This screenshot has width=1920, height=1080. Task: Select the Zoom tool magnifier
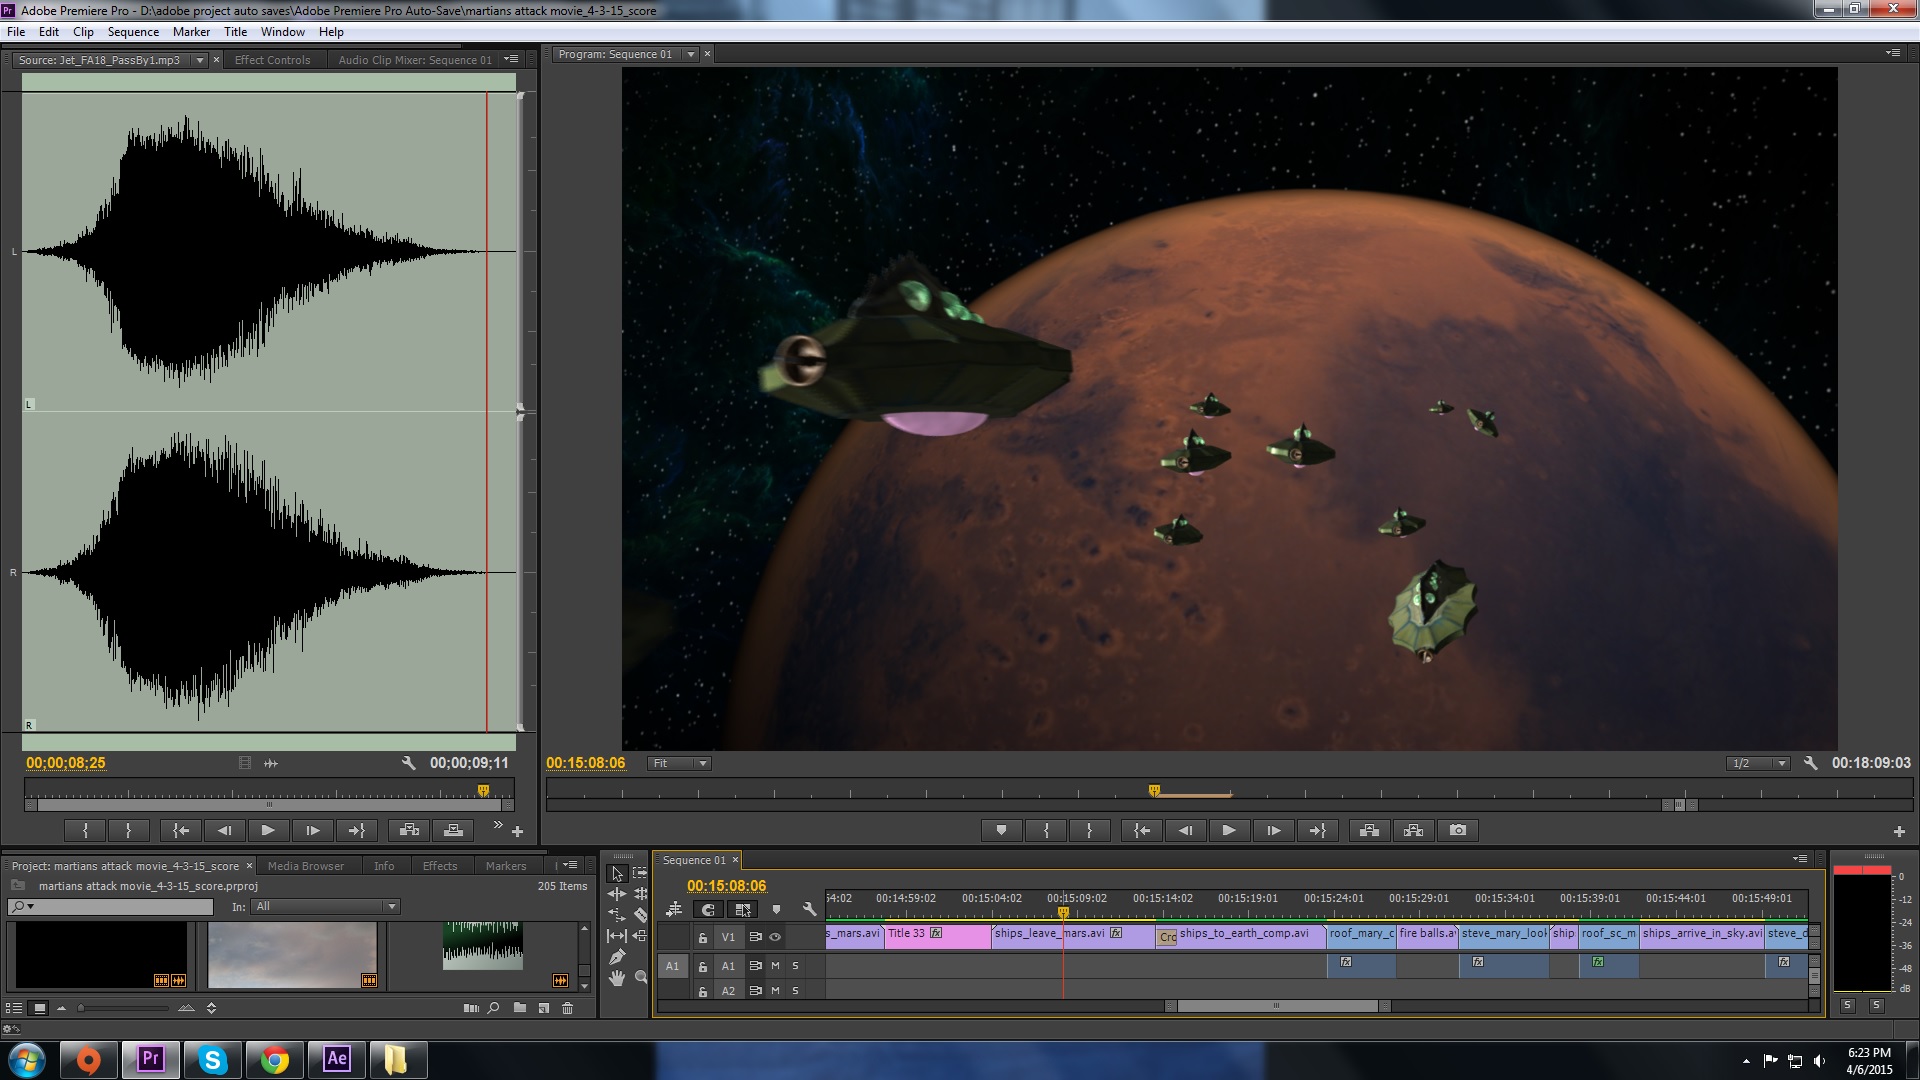coord(640,978)
